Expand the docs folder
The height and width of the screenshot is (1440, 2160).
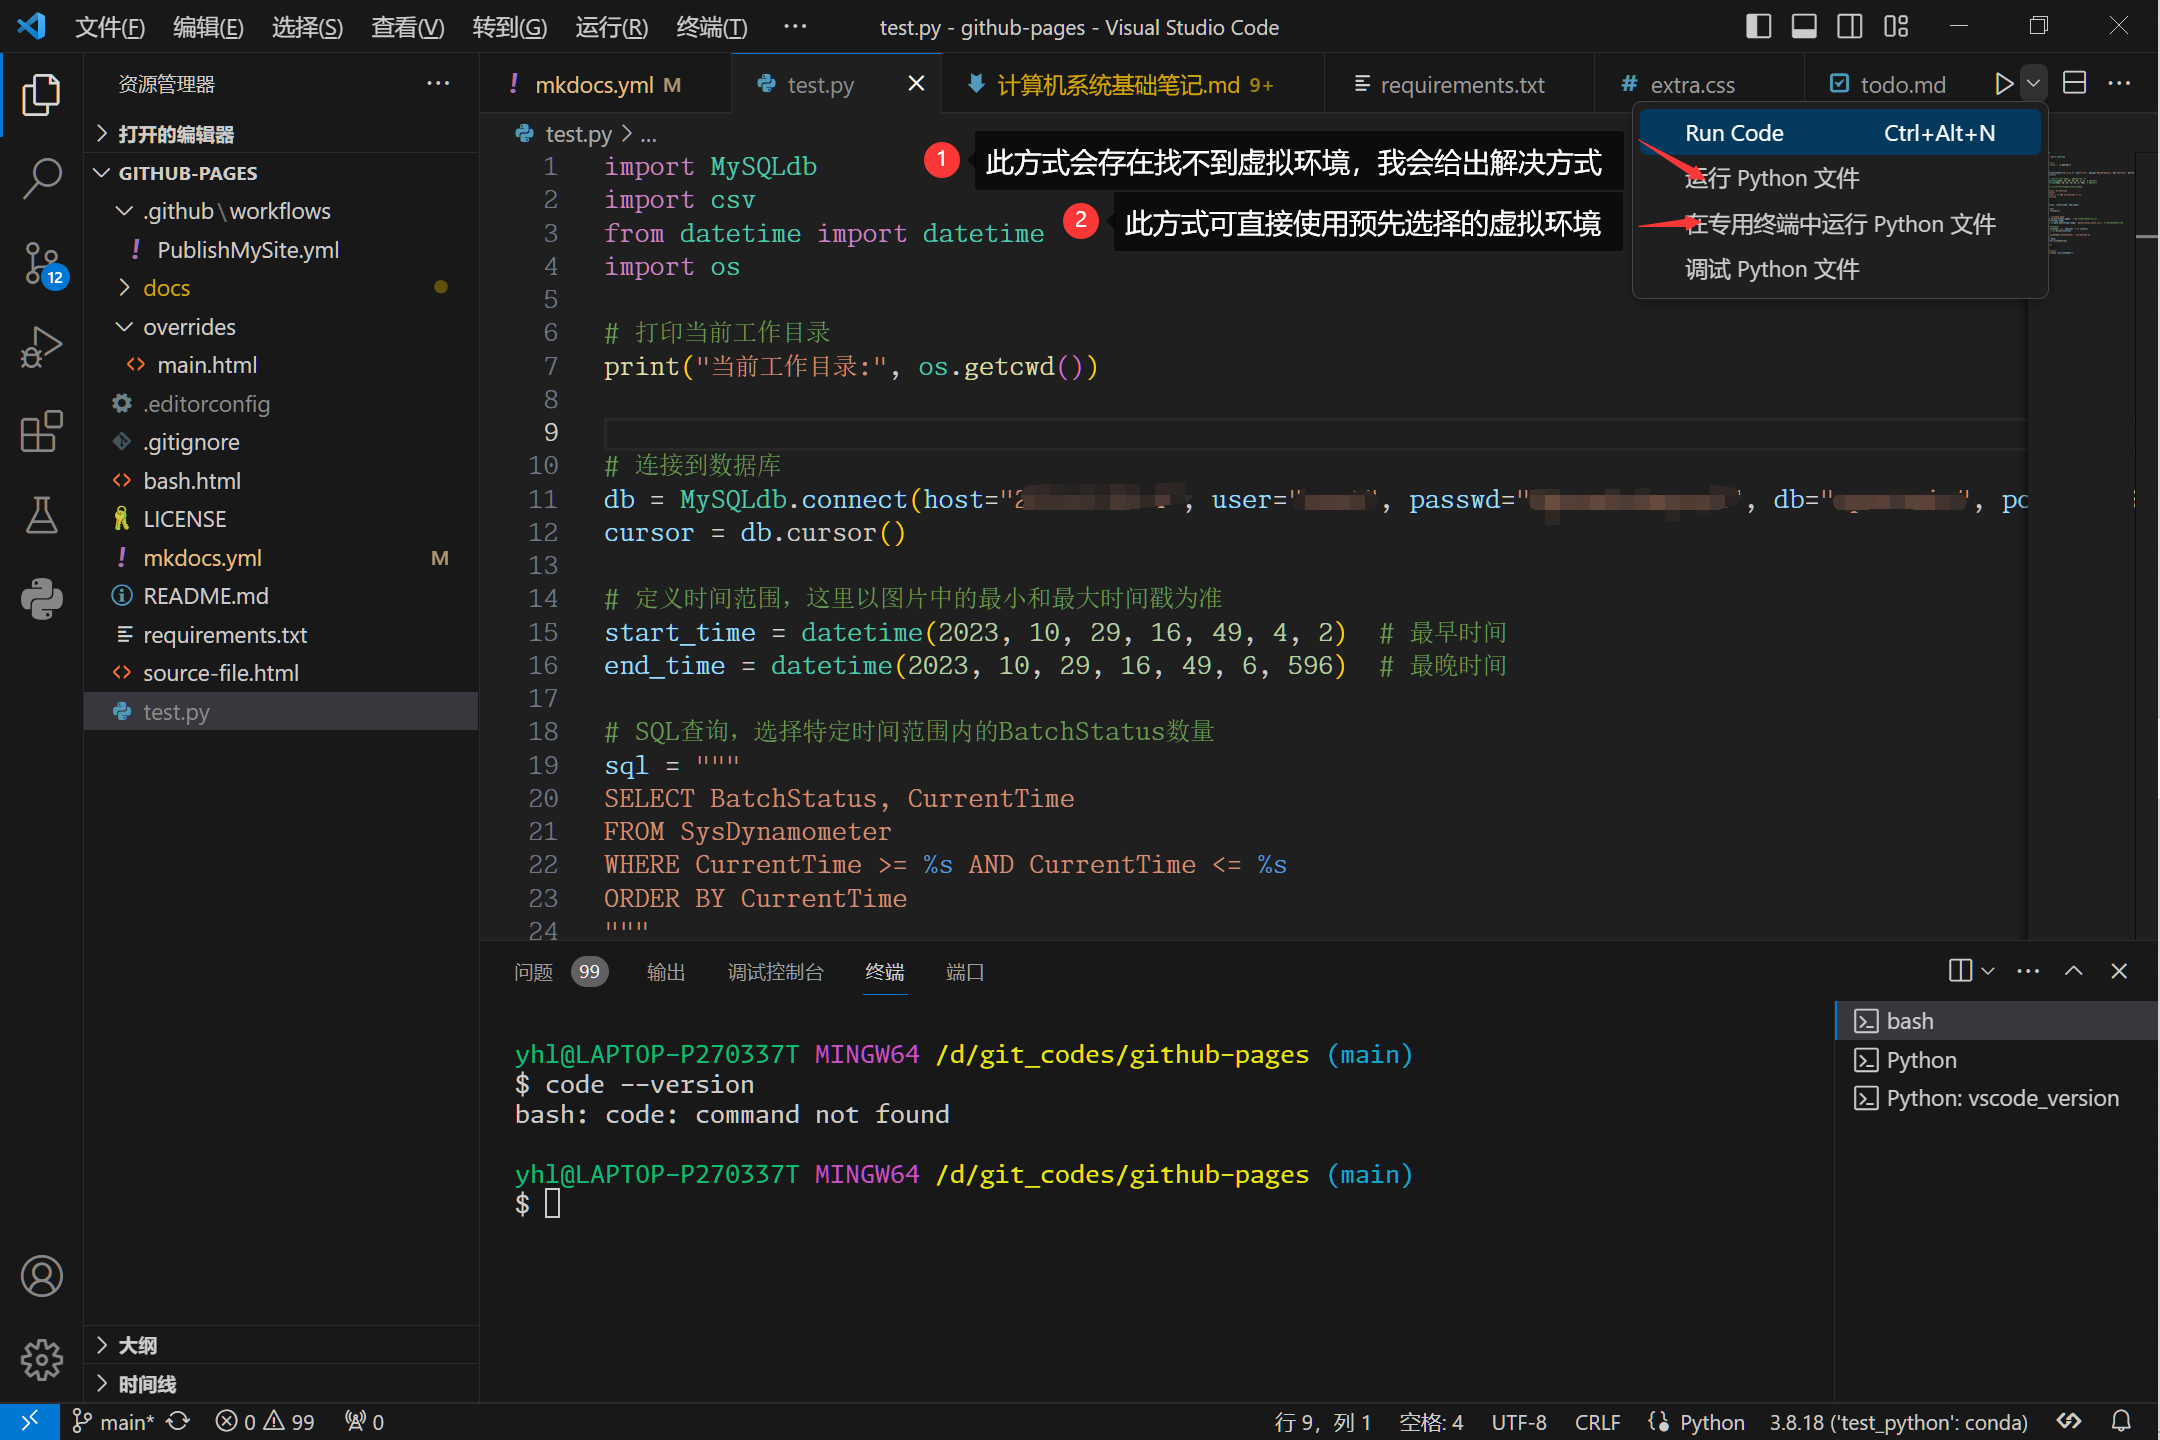(x=166, y=288)
